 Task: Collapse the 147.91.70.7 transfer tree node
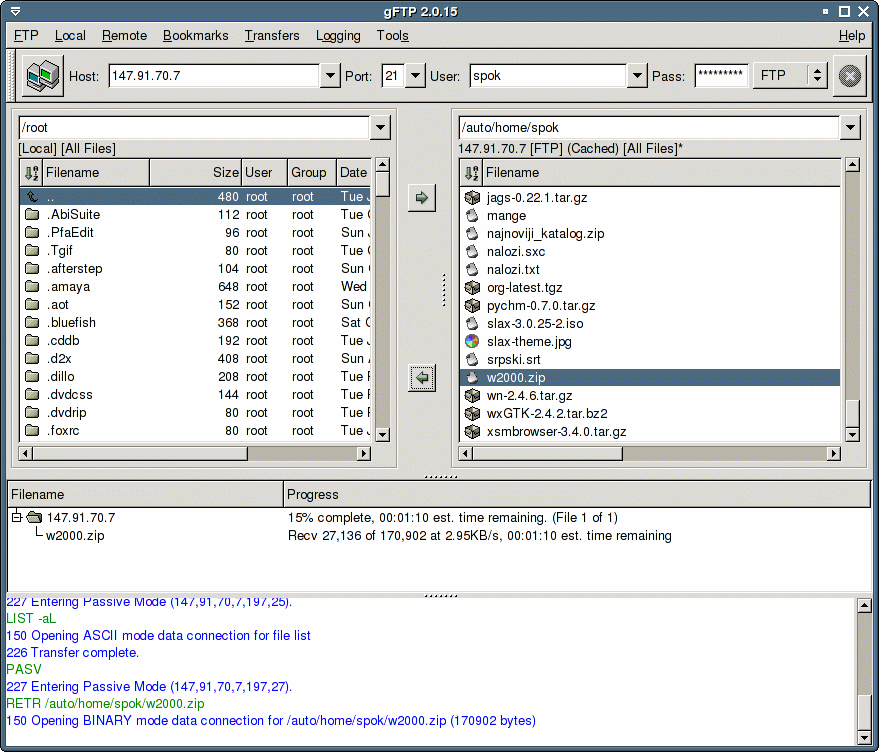pyautogui.click(x=17, y=518)
